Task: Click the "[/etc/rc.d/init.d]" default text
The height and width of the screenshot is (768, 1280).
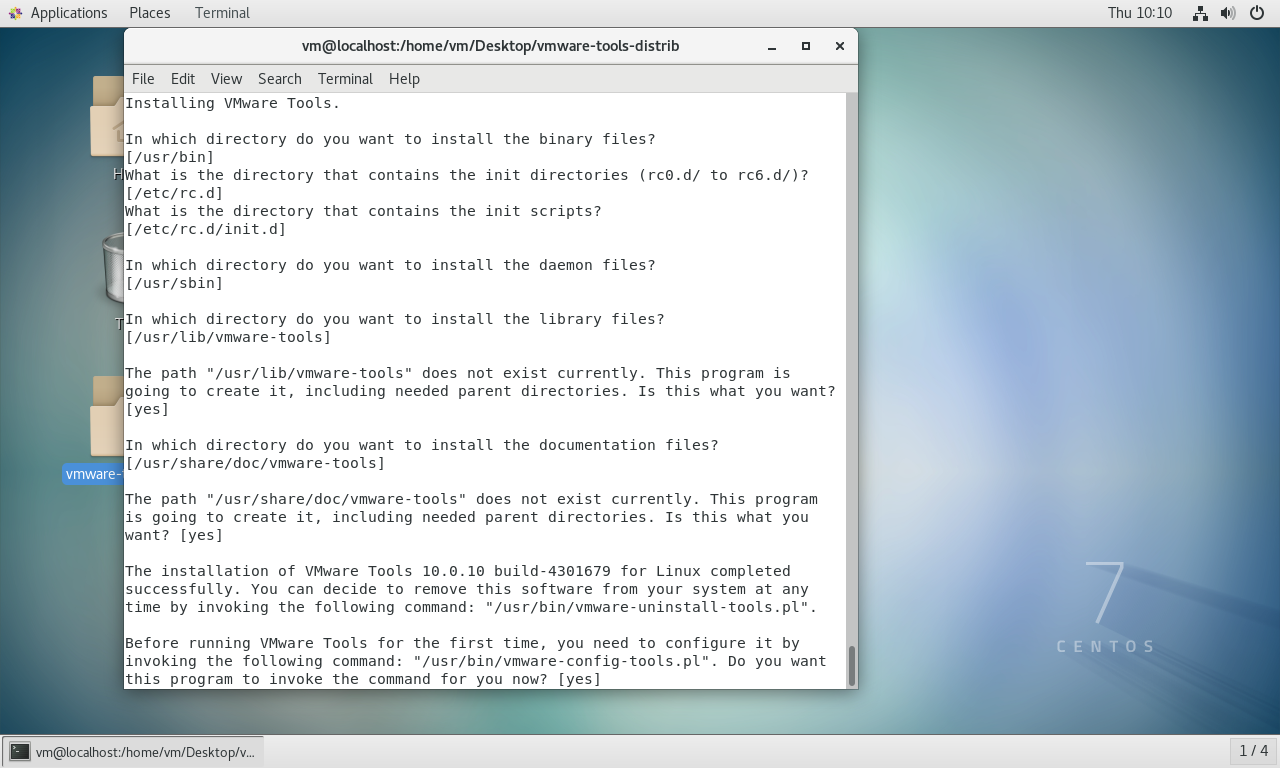Action: (x=205, y=229)
